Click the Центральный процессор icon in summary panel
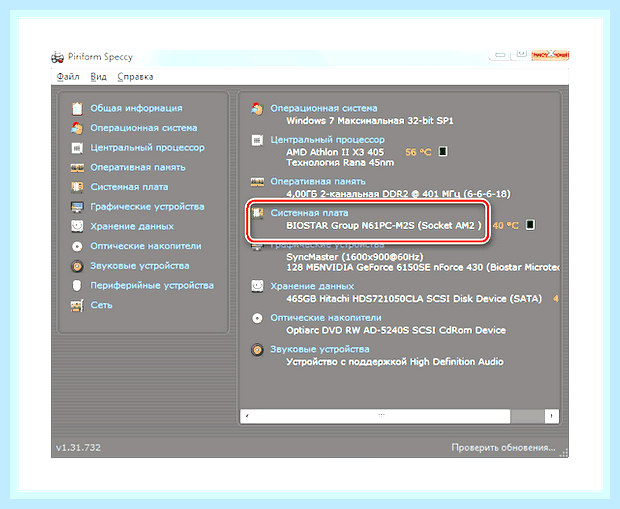The image size is (620, 509). pos(257,140)
